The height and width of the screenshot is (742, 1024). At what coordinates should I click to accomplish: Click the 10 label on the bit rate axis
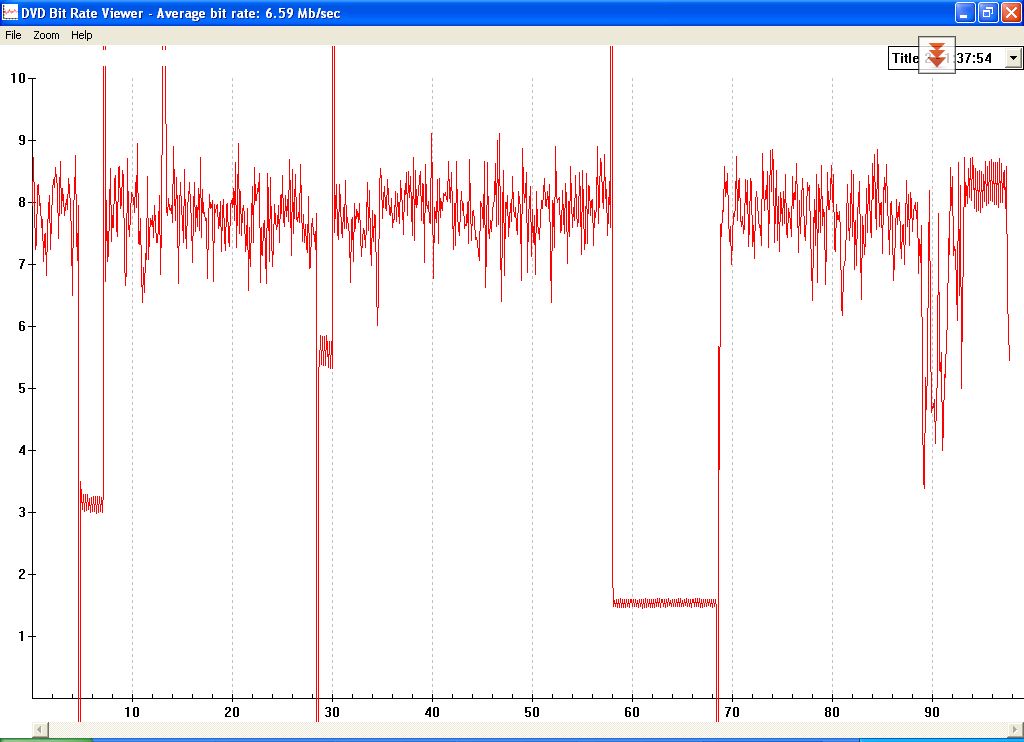(x=17, y=78)
